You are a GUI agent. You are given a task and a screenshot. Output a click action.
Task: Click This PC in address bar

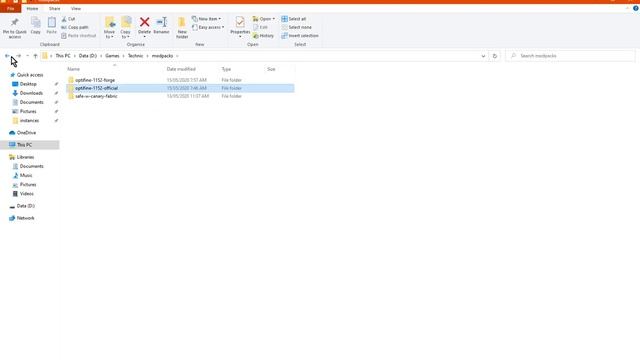63,56
